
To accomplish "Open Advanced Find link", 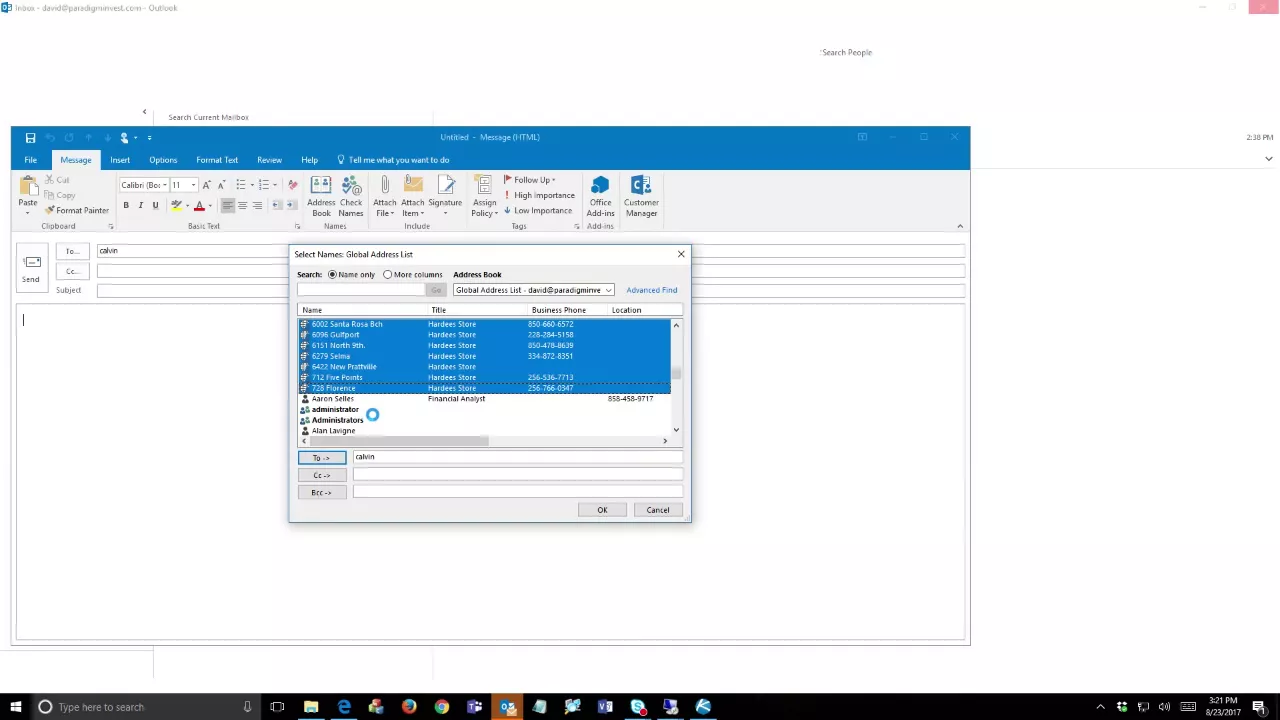I will click(x=652, y=290).
